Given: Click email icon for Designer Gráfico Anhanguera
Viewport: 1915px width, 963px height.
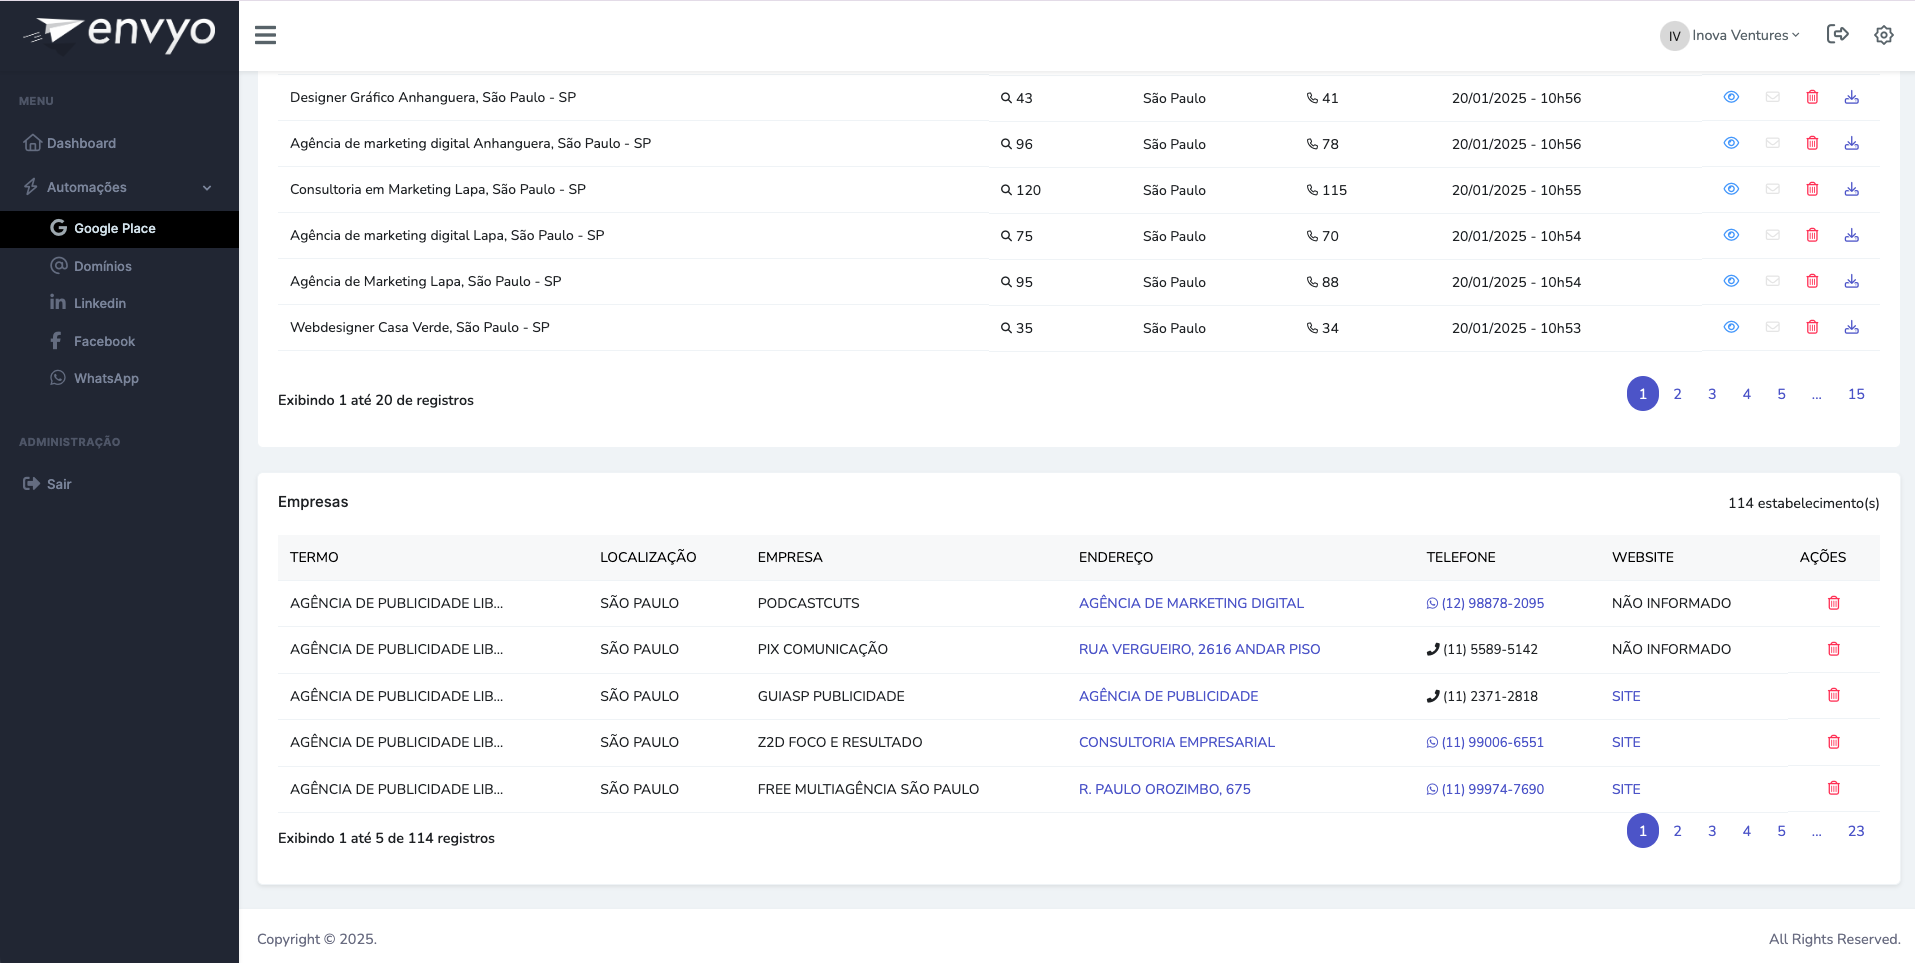Looking at the screenshot, I should pyautogui.click(x=1773, y=97).
